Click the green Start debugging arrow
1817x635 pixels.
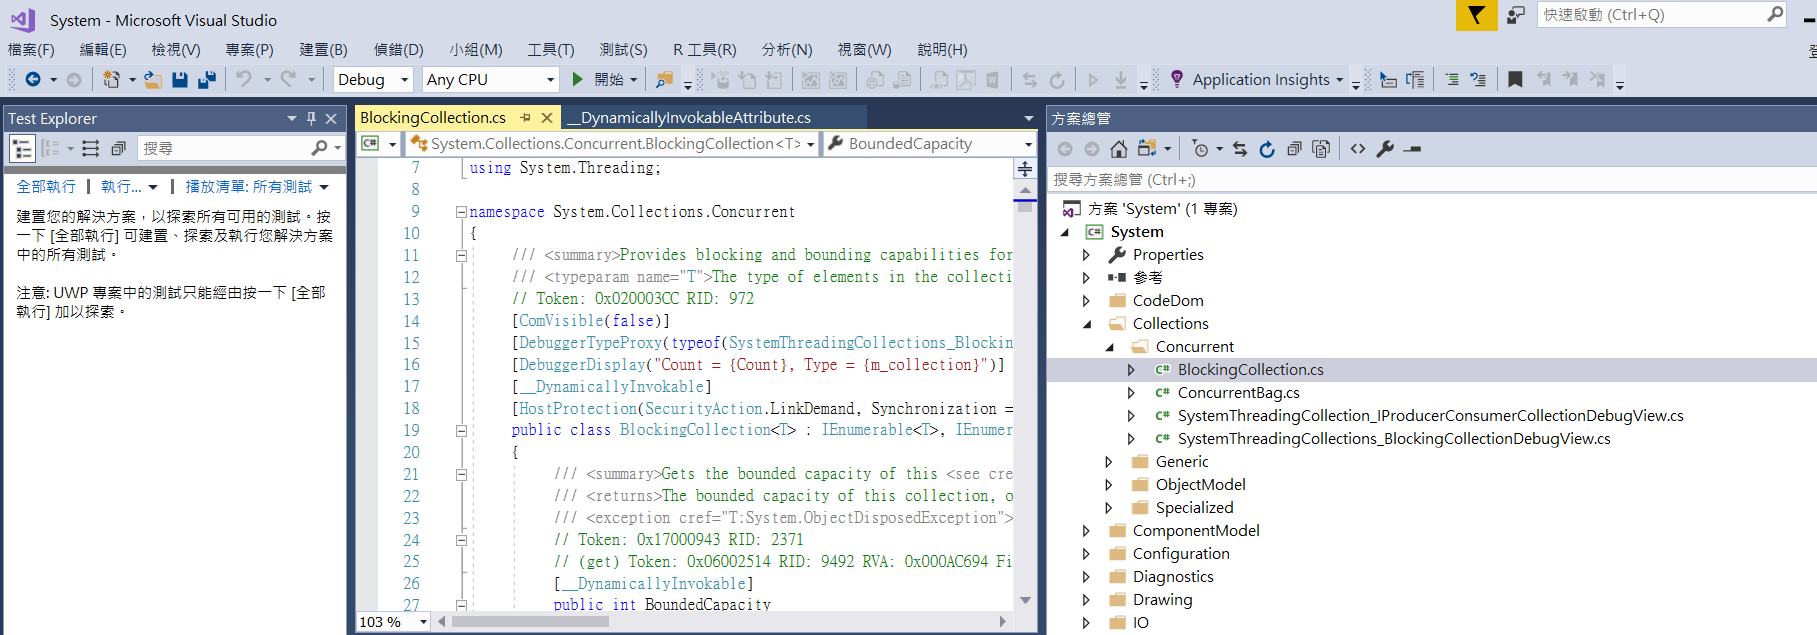(x=577, y=80)
